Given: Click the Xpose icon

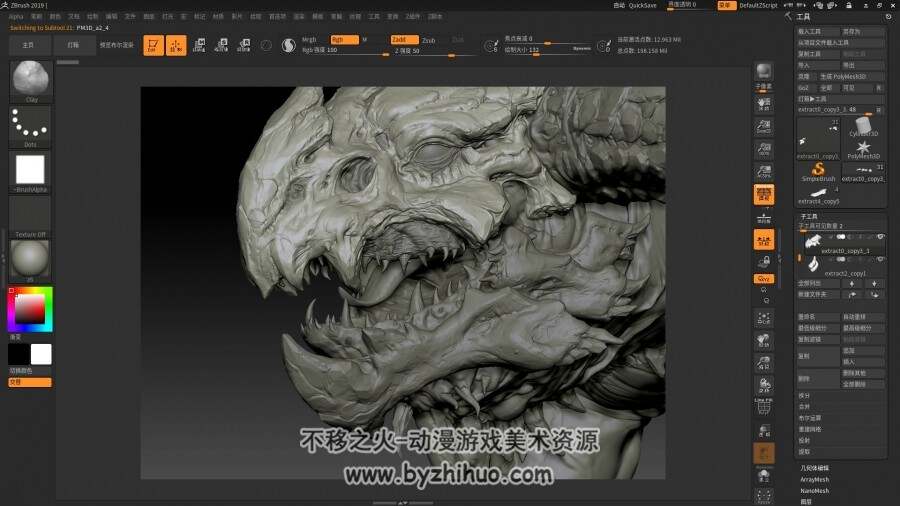Looking at the screenshot, I should 764,496.
